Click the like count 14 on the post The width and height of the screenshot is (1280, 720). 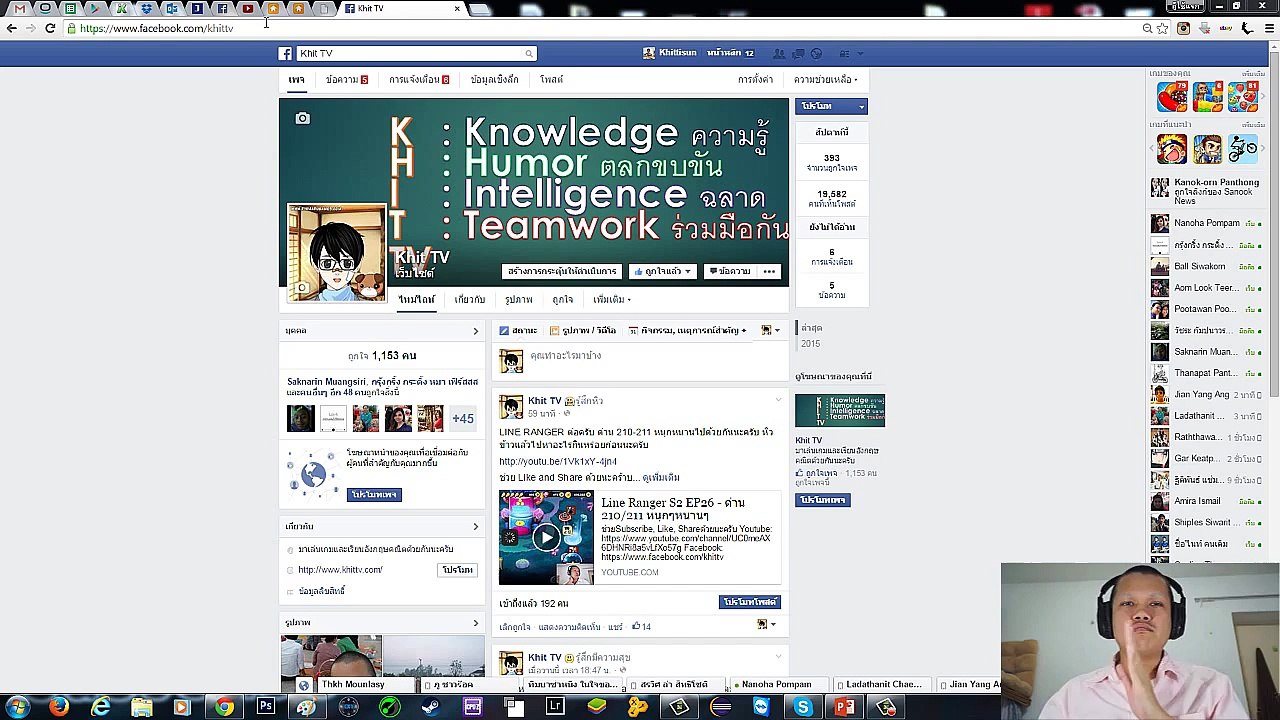(x=641, y=627)
